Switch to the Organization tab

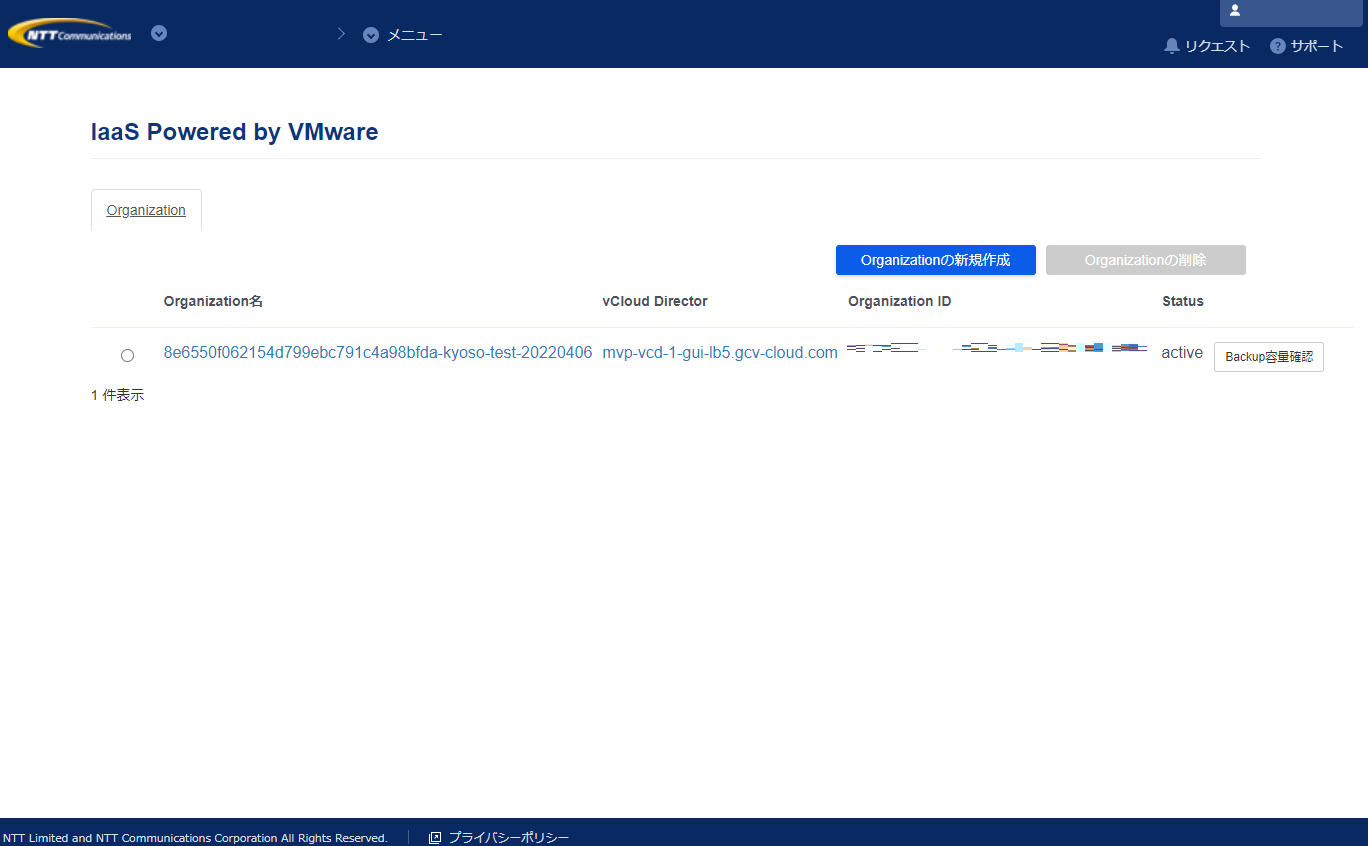tap(146, 210)
